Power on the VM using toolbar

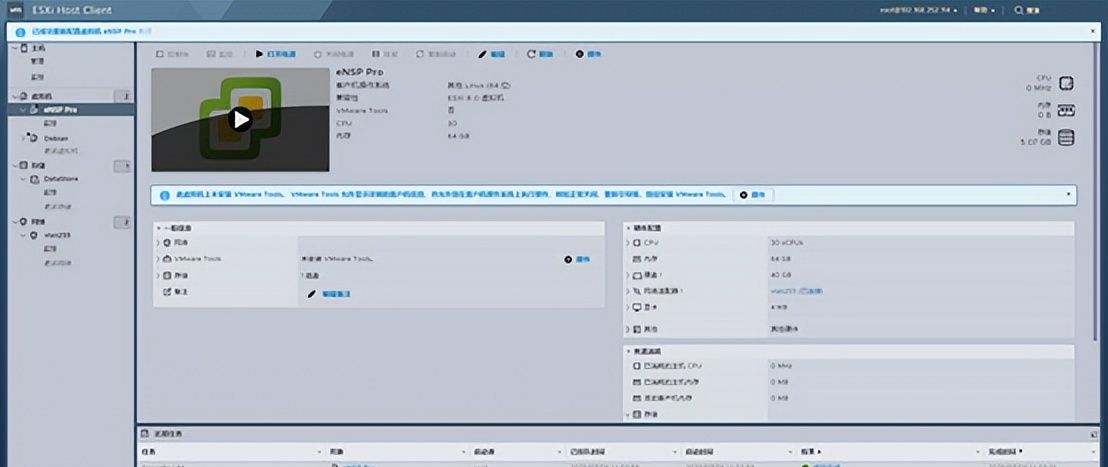[x=276, y=54]
